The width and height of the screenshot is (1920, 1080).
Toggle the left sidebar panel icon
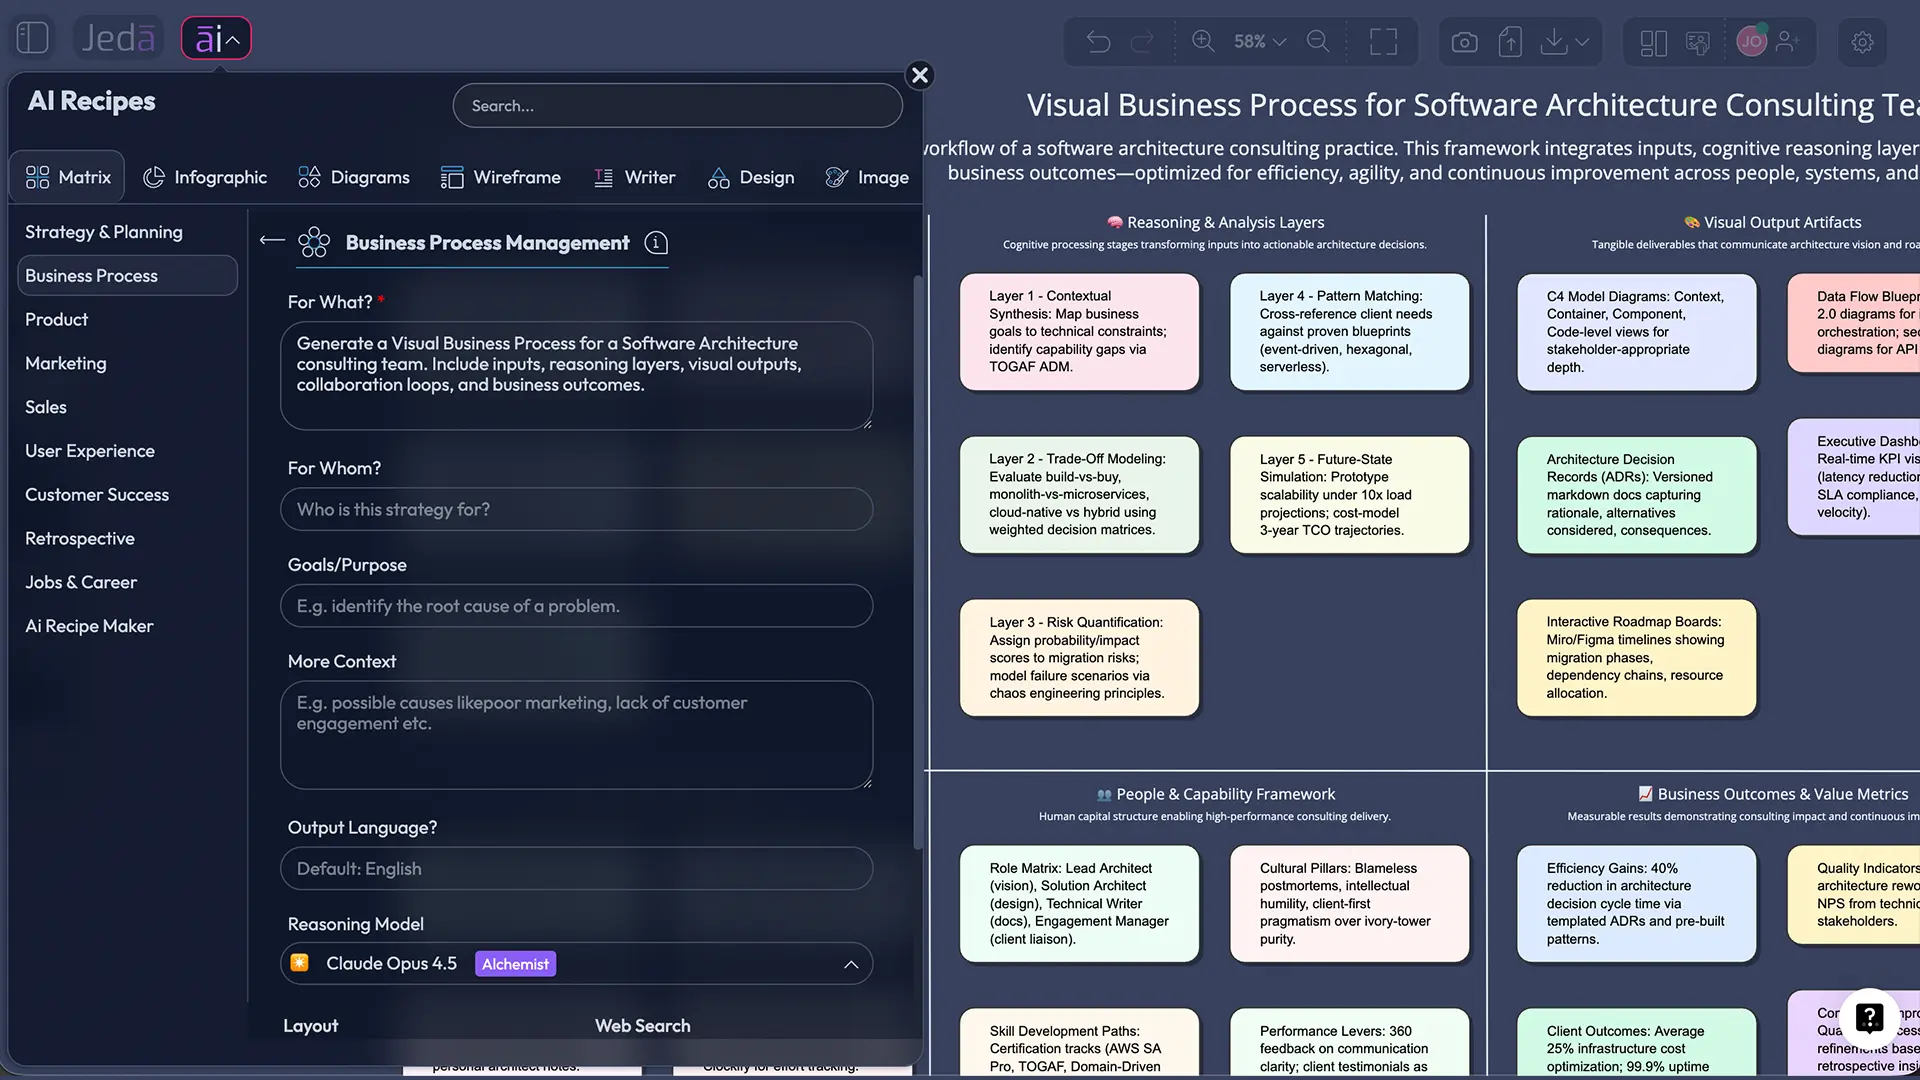(x=33, y=38)
